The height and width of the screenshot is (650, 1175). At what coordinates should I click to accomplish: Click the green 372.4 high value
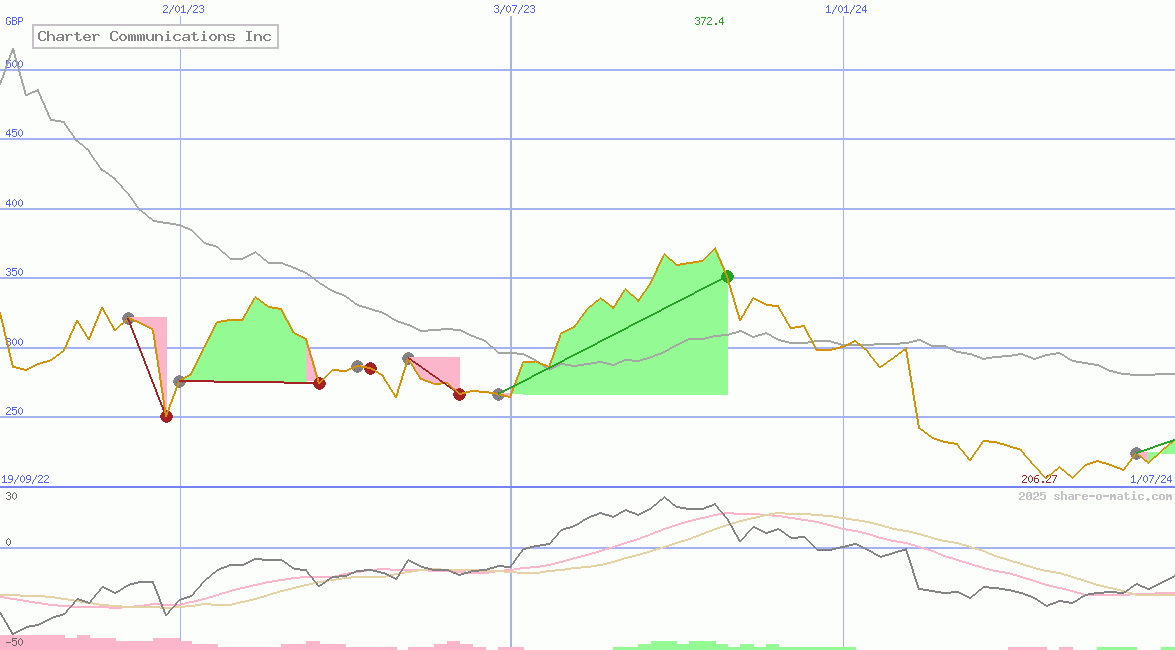pos(709,21)
